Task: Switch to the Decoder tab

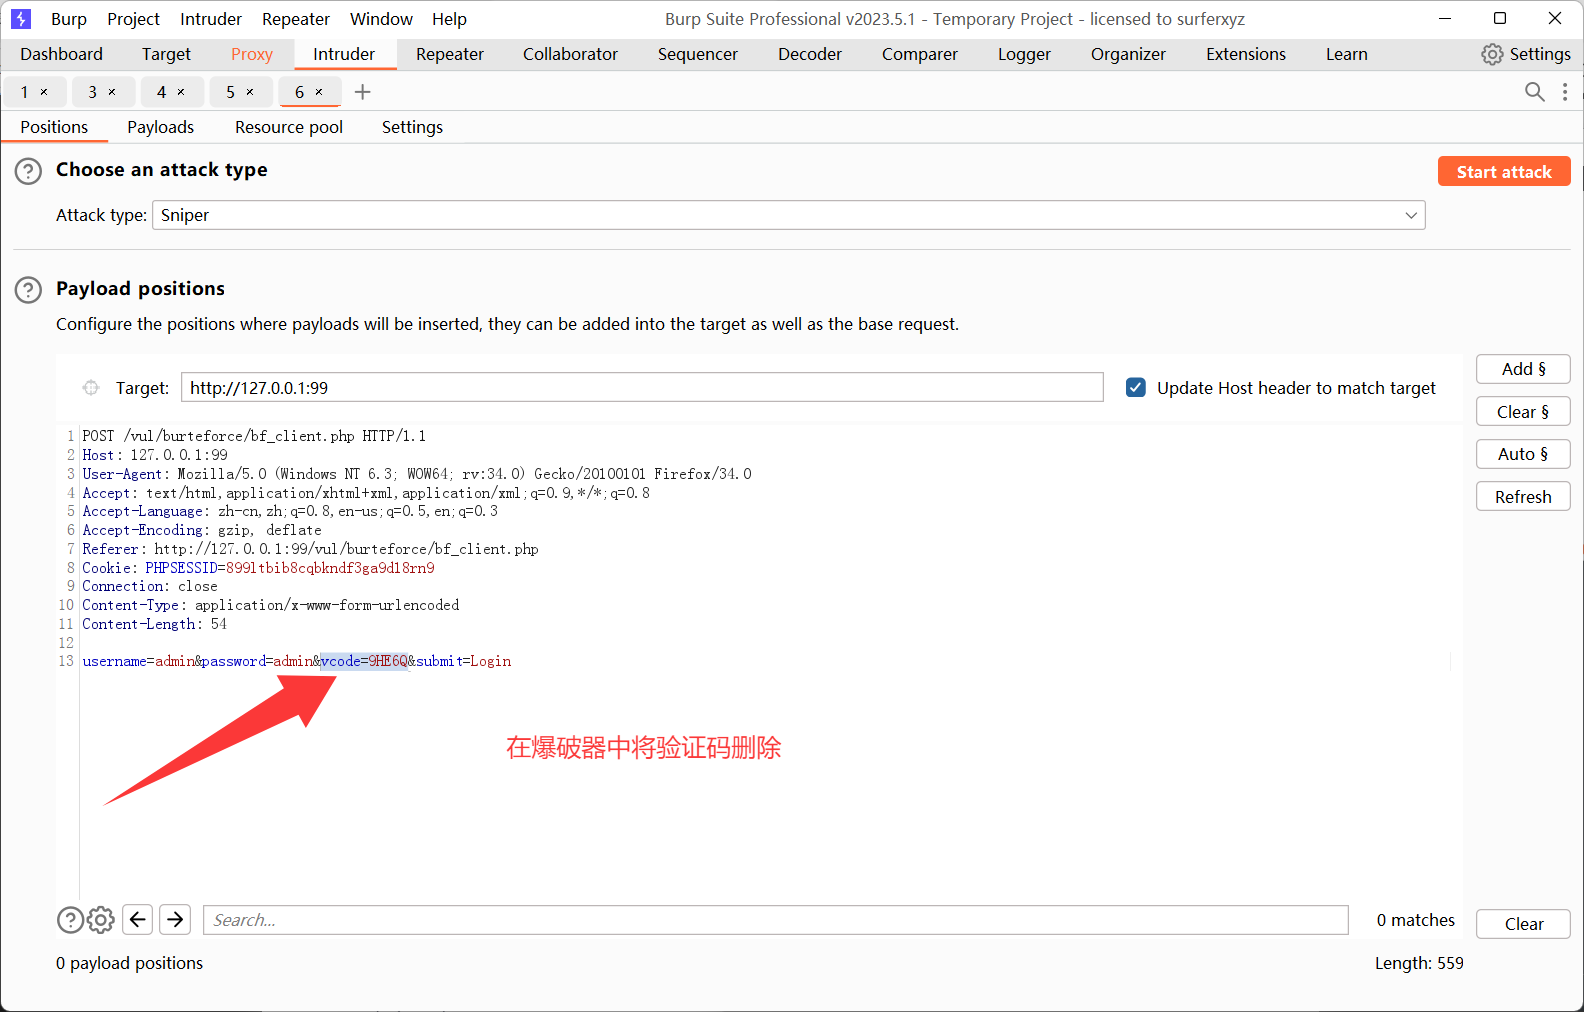Action: click(810, 54)
